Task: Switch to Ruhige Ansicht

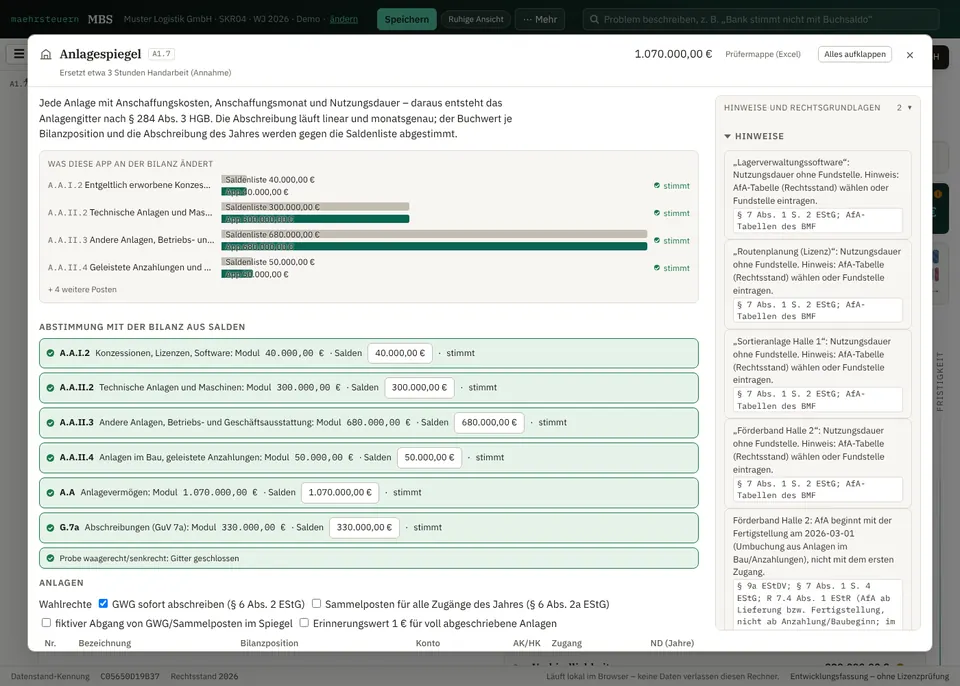Action: [x=476, y=19]
